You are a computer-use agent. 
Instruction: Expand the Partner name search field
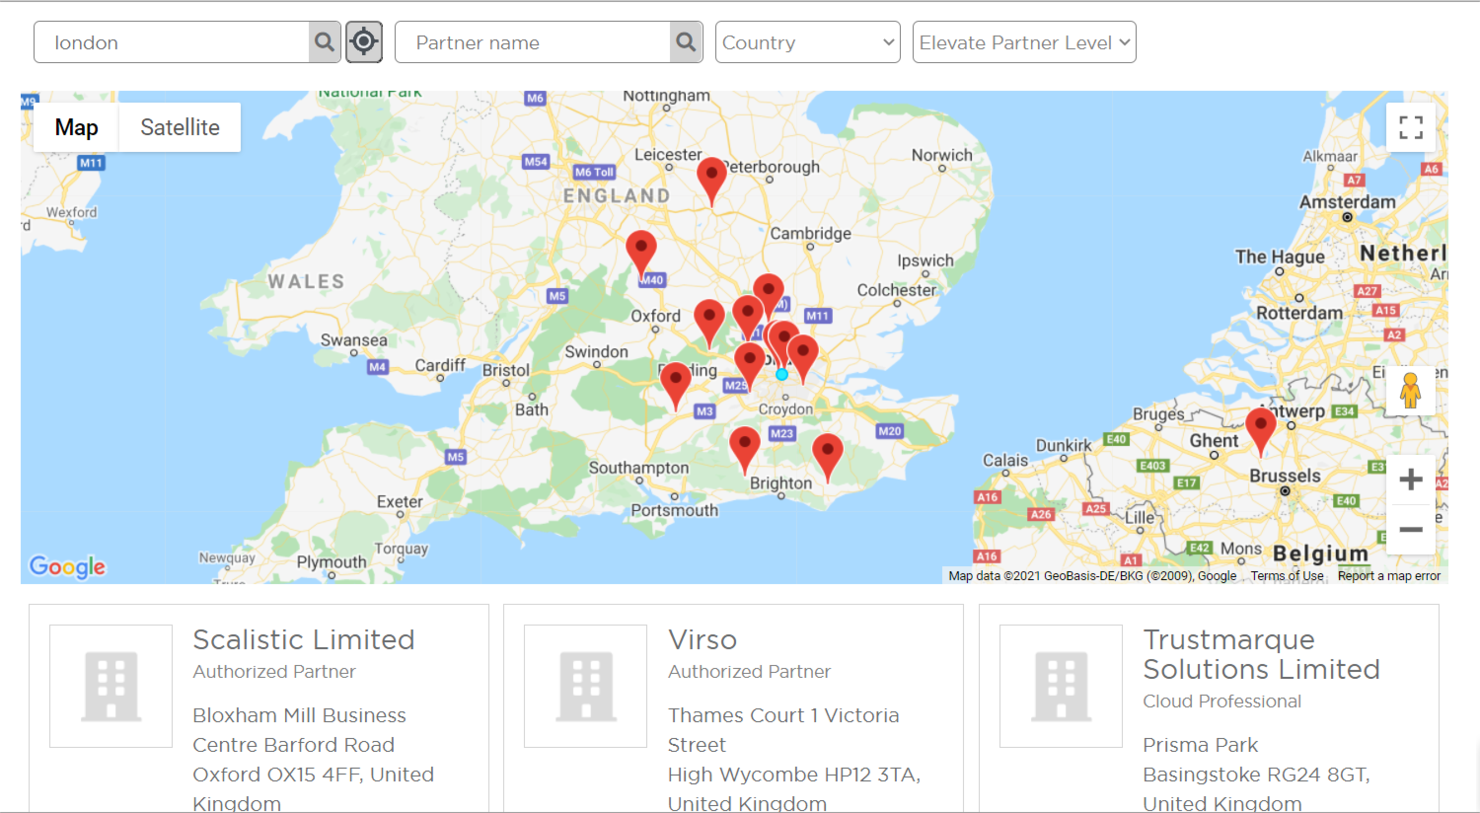click(530, 42)
